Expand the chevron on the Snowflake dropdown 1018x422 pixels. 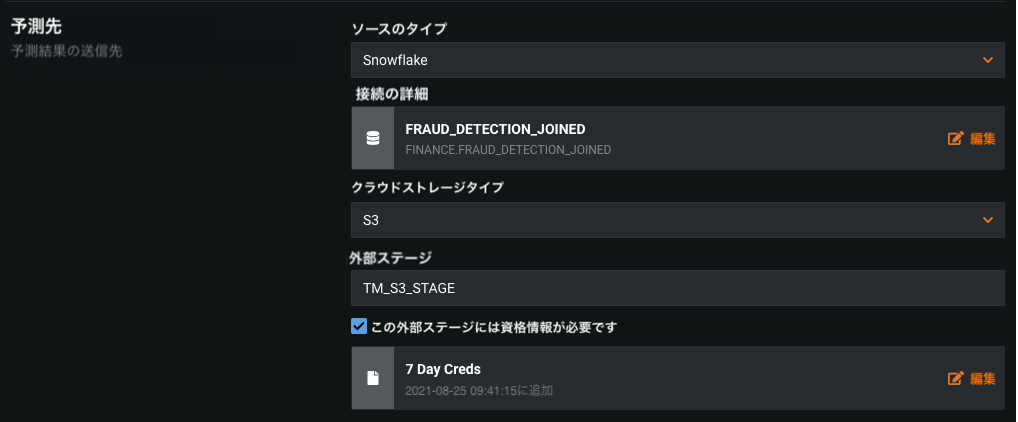(x=988, y=60)
